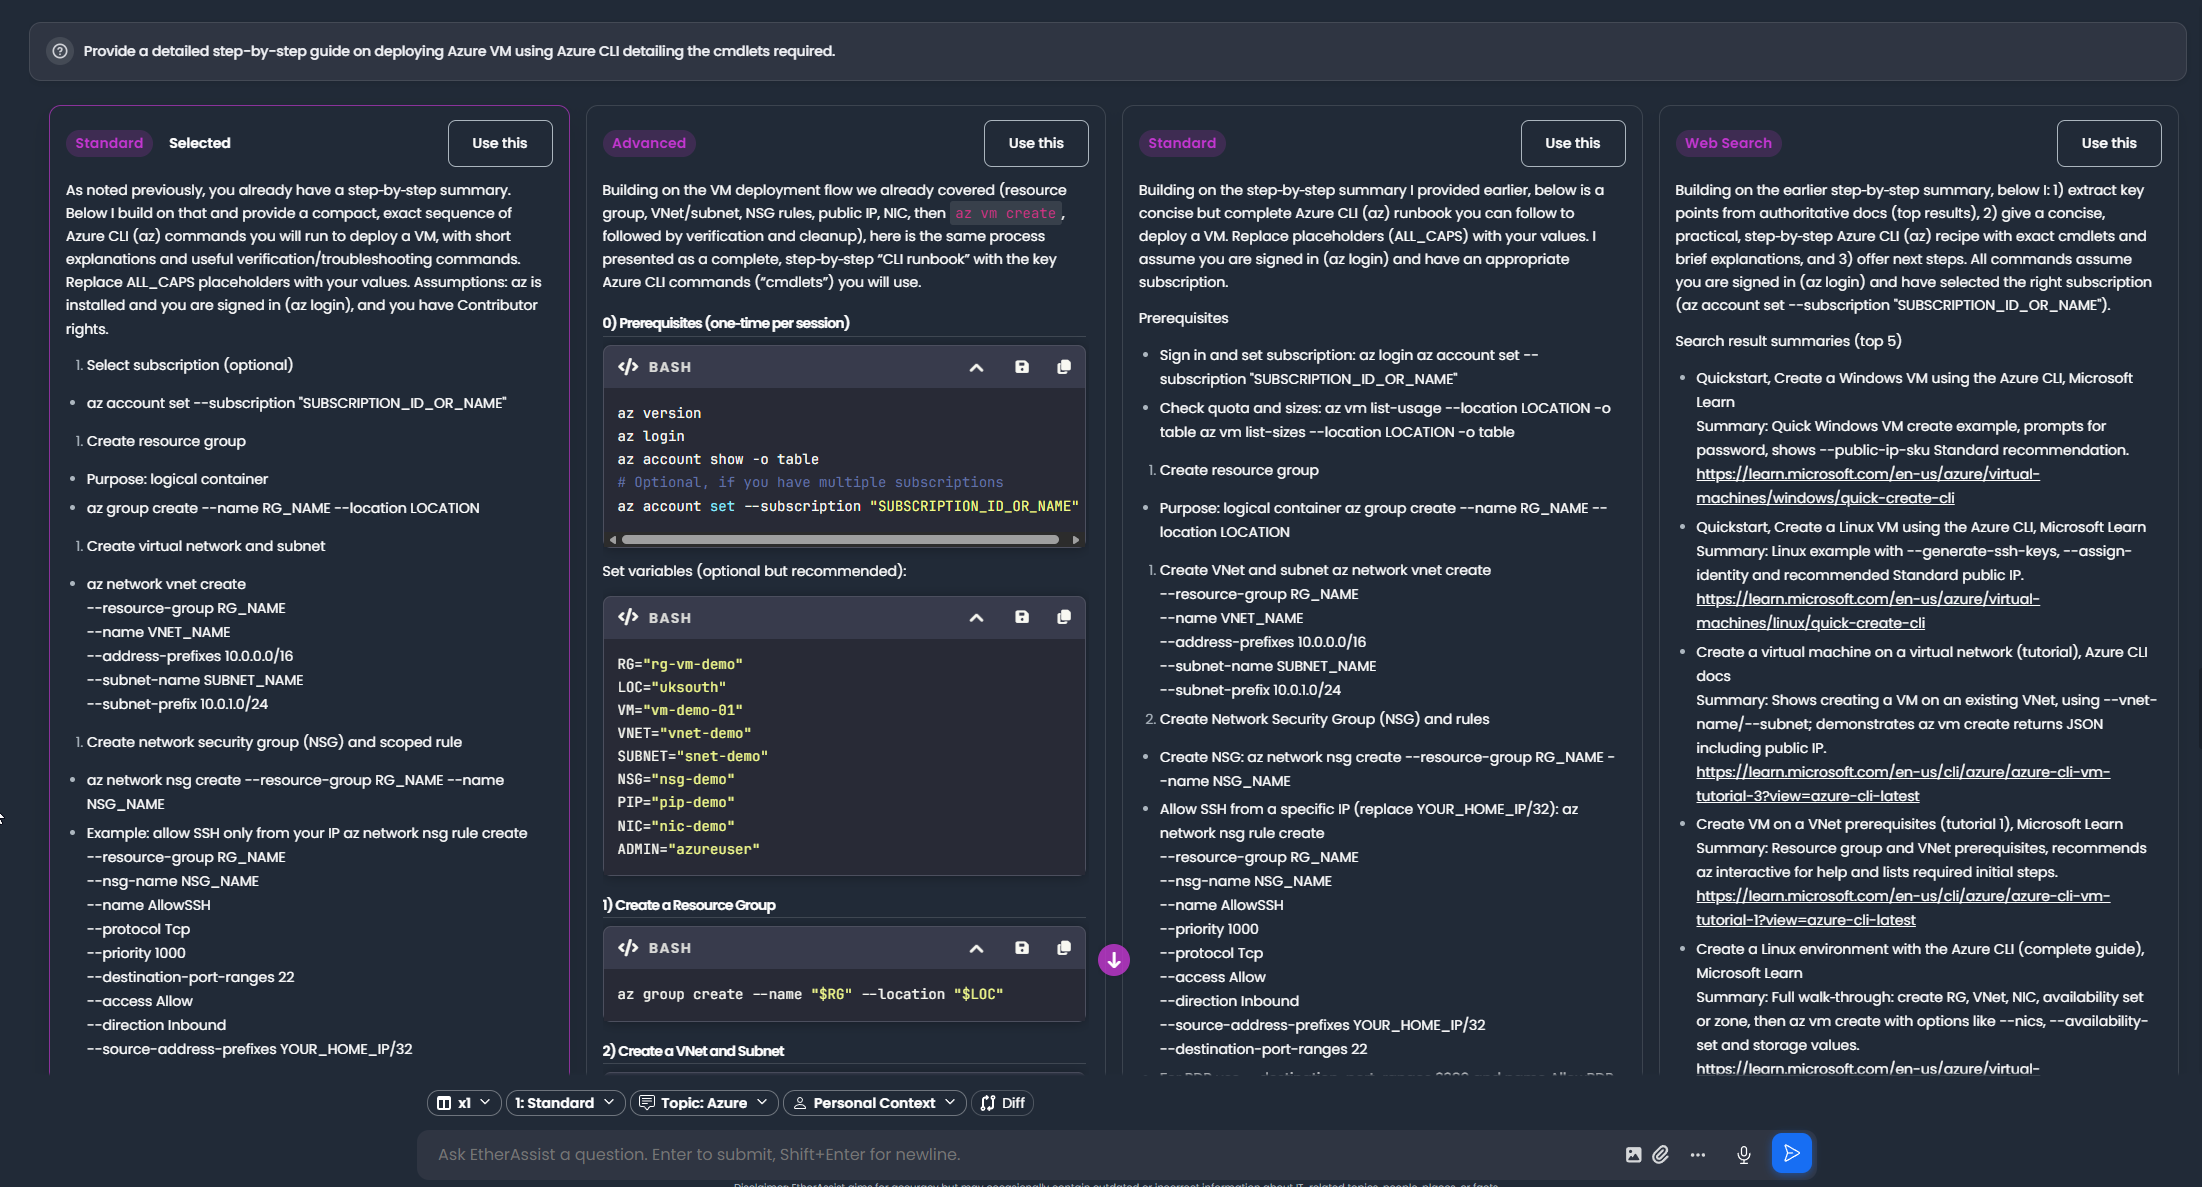This screenshot has height=1187, width=2202.
Task: Attach a file with the paperclip icon
Action: click(x=1661, y=1154)
